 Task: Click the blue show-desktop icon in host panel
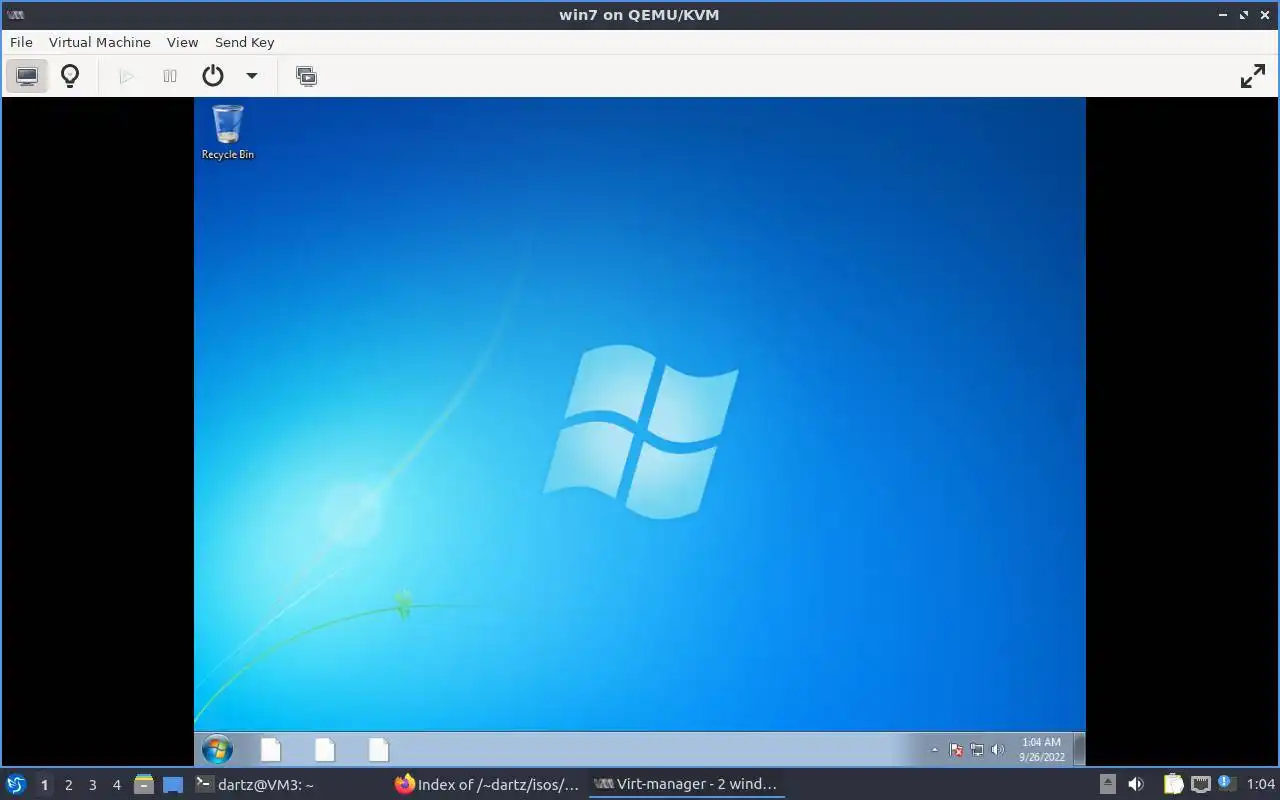[x=173, y=785]
